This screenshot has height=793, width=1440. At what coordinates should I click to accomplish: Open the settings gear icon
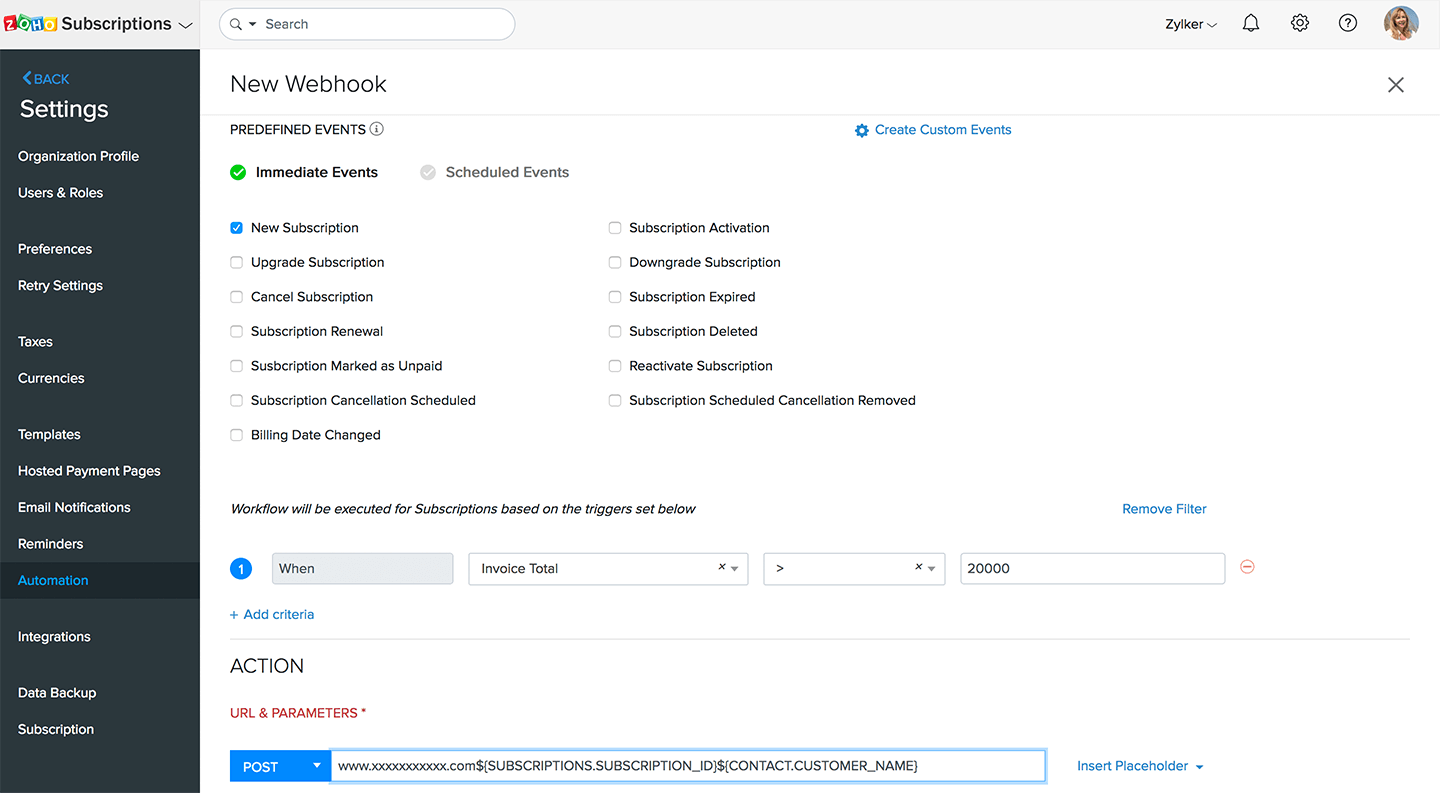pyautogui.click(x=1299, y=24)
